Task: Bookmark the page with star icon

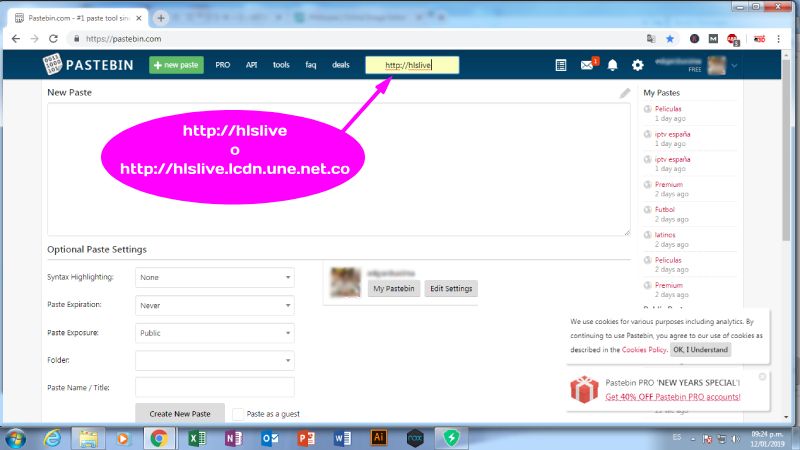Action: pos(670,39)
